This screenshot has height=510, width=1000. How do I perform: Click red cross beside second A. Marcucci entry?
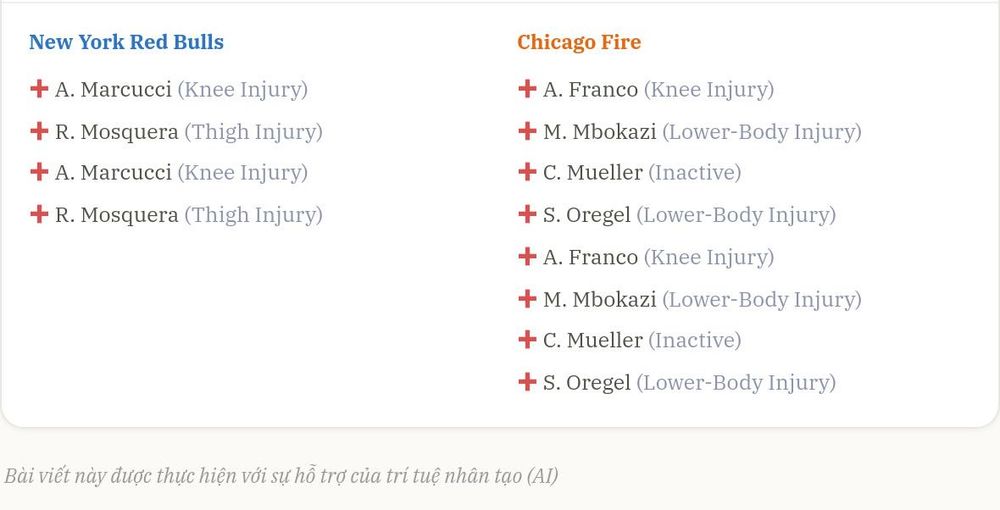coord(39,171)
